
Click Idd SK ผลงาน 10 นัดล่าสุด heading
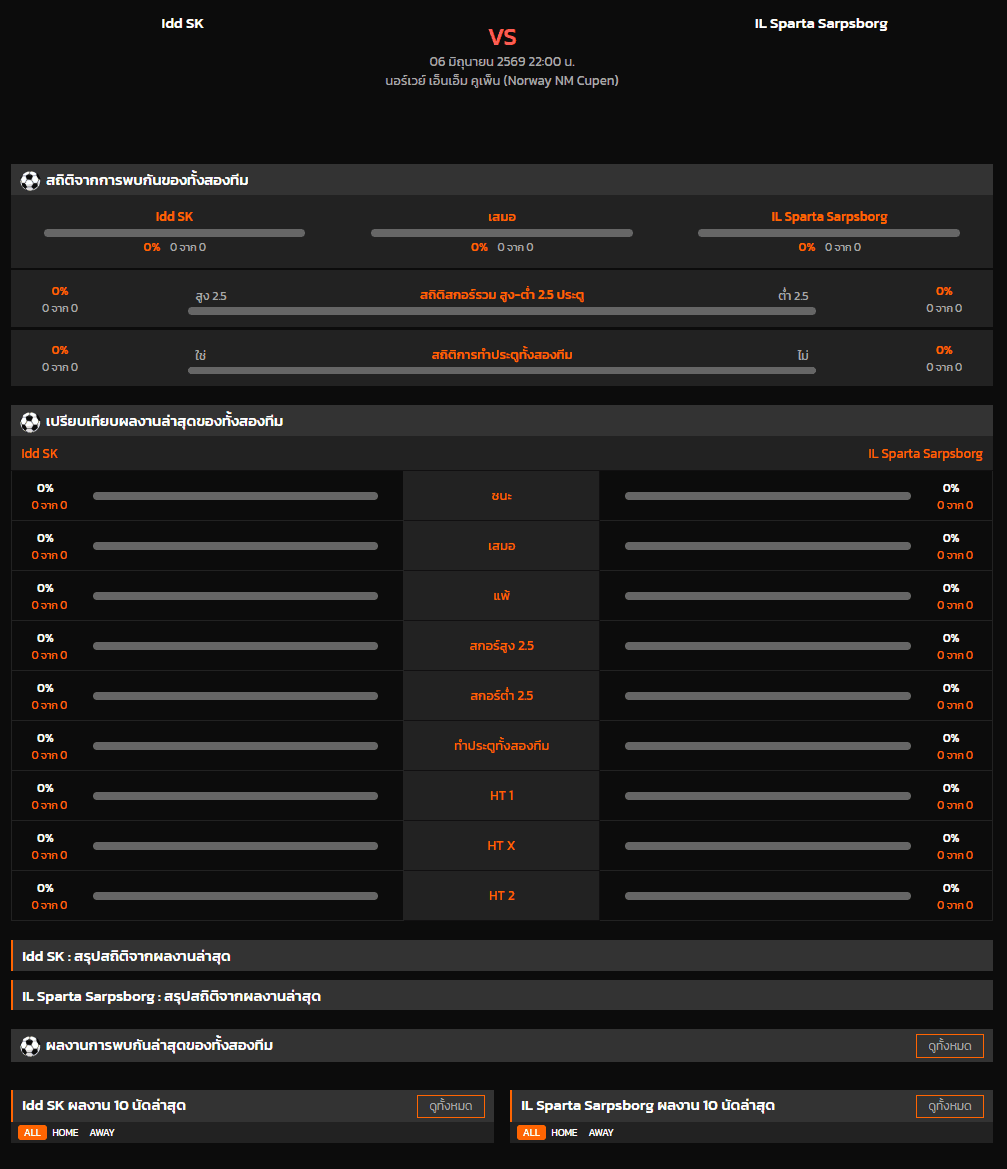tap(104, 1105)
